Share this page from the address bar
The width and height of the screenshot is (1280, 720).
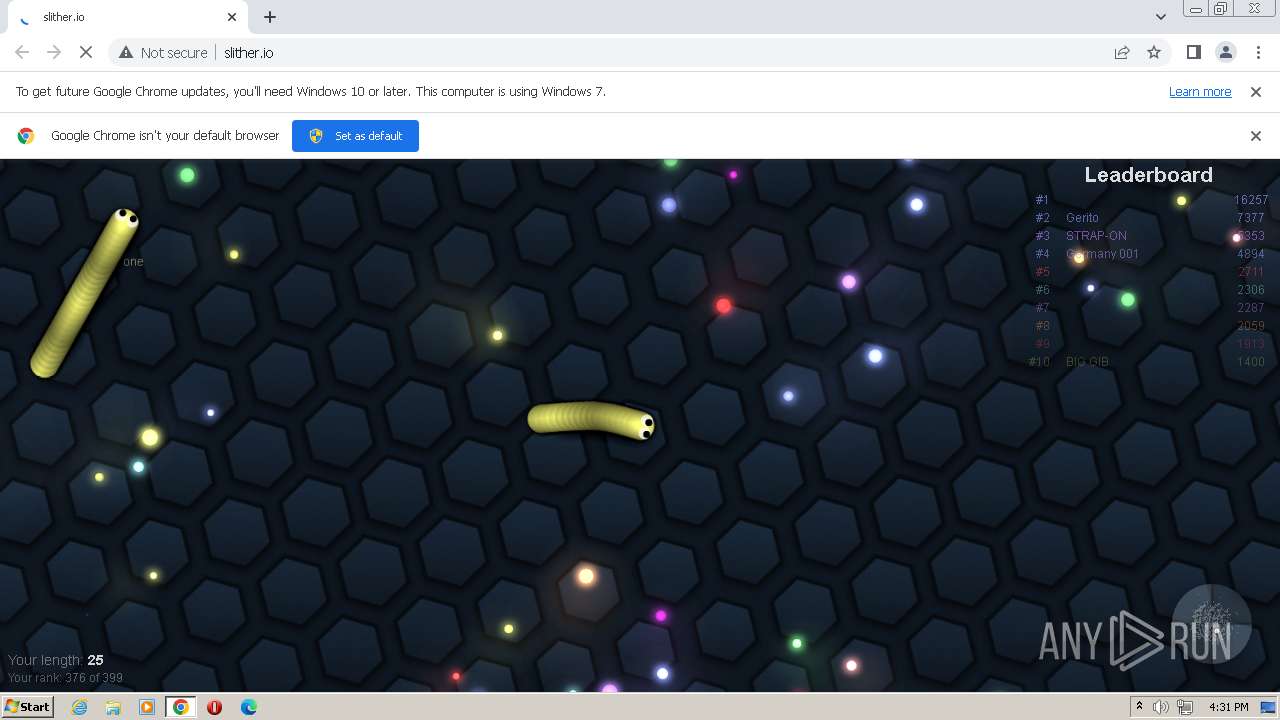[x=1122, y=52]
